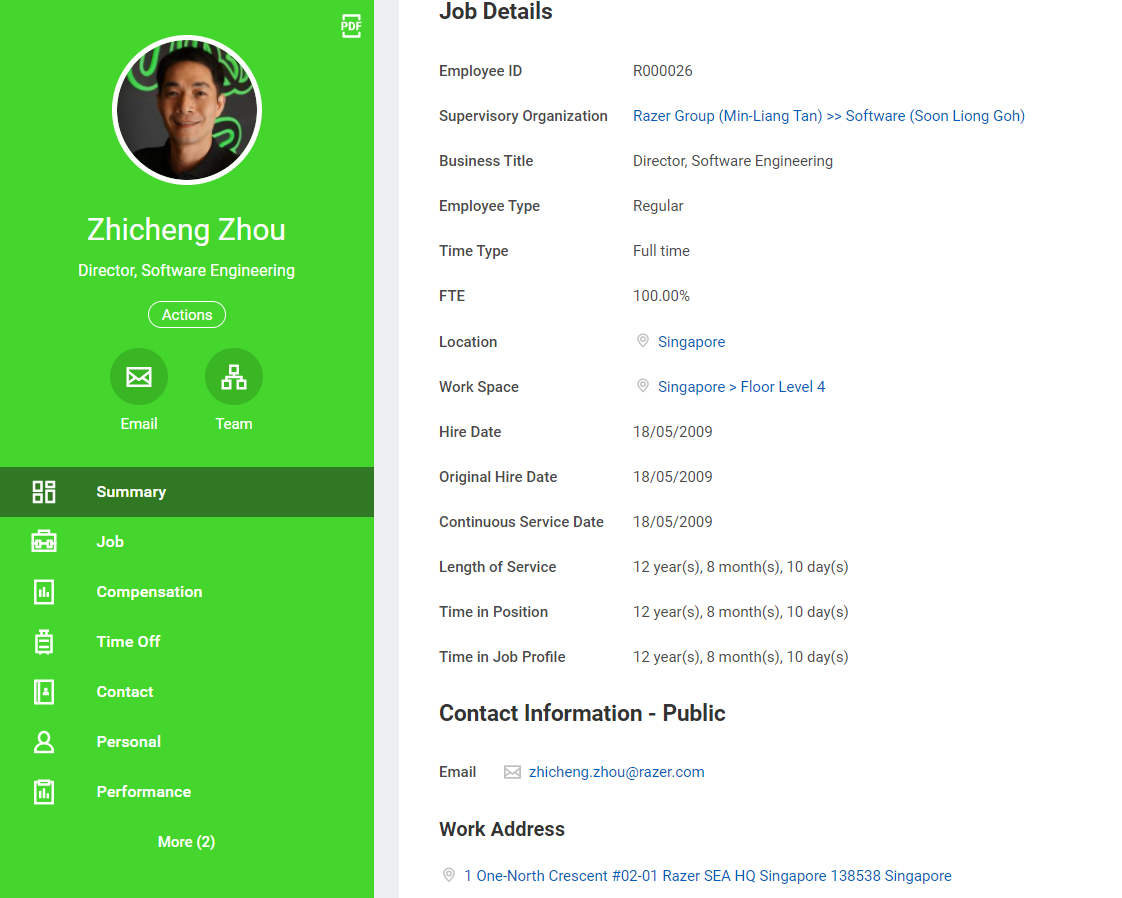
Task: Click the Summary dashboard icon
Action: click(x=44, y=492)
